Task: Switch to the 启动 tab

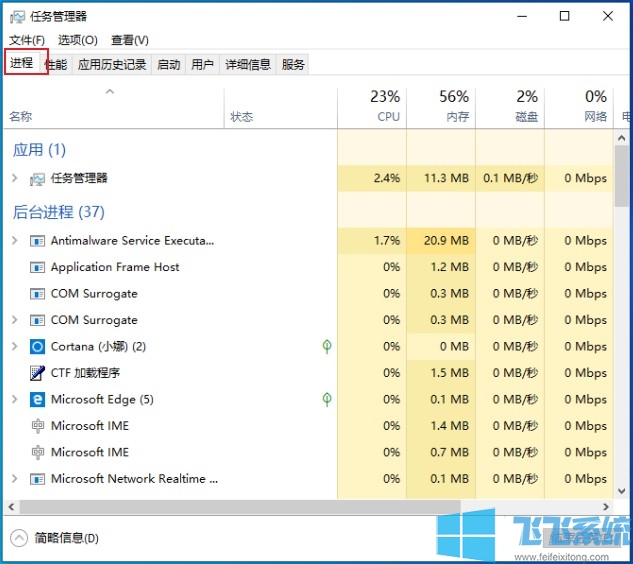Action: (x=168, y=64)
